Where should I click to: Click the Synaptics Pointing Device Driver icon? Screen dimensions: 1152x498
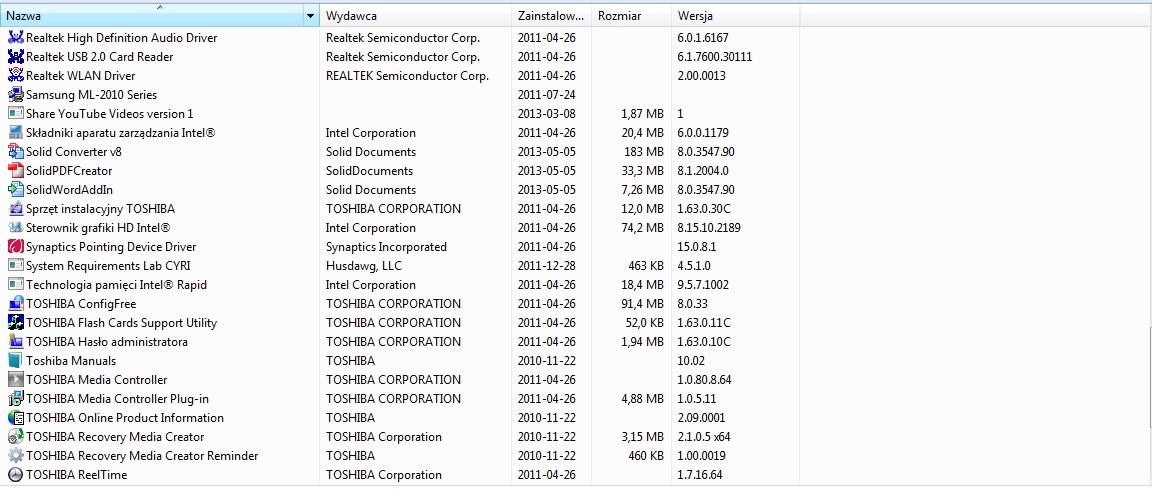coord(15,247)
